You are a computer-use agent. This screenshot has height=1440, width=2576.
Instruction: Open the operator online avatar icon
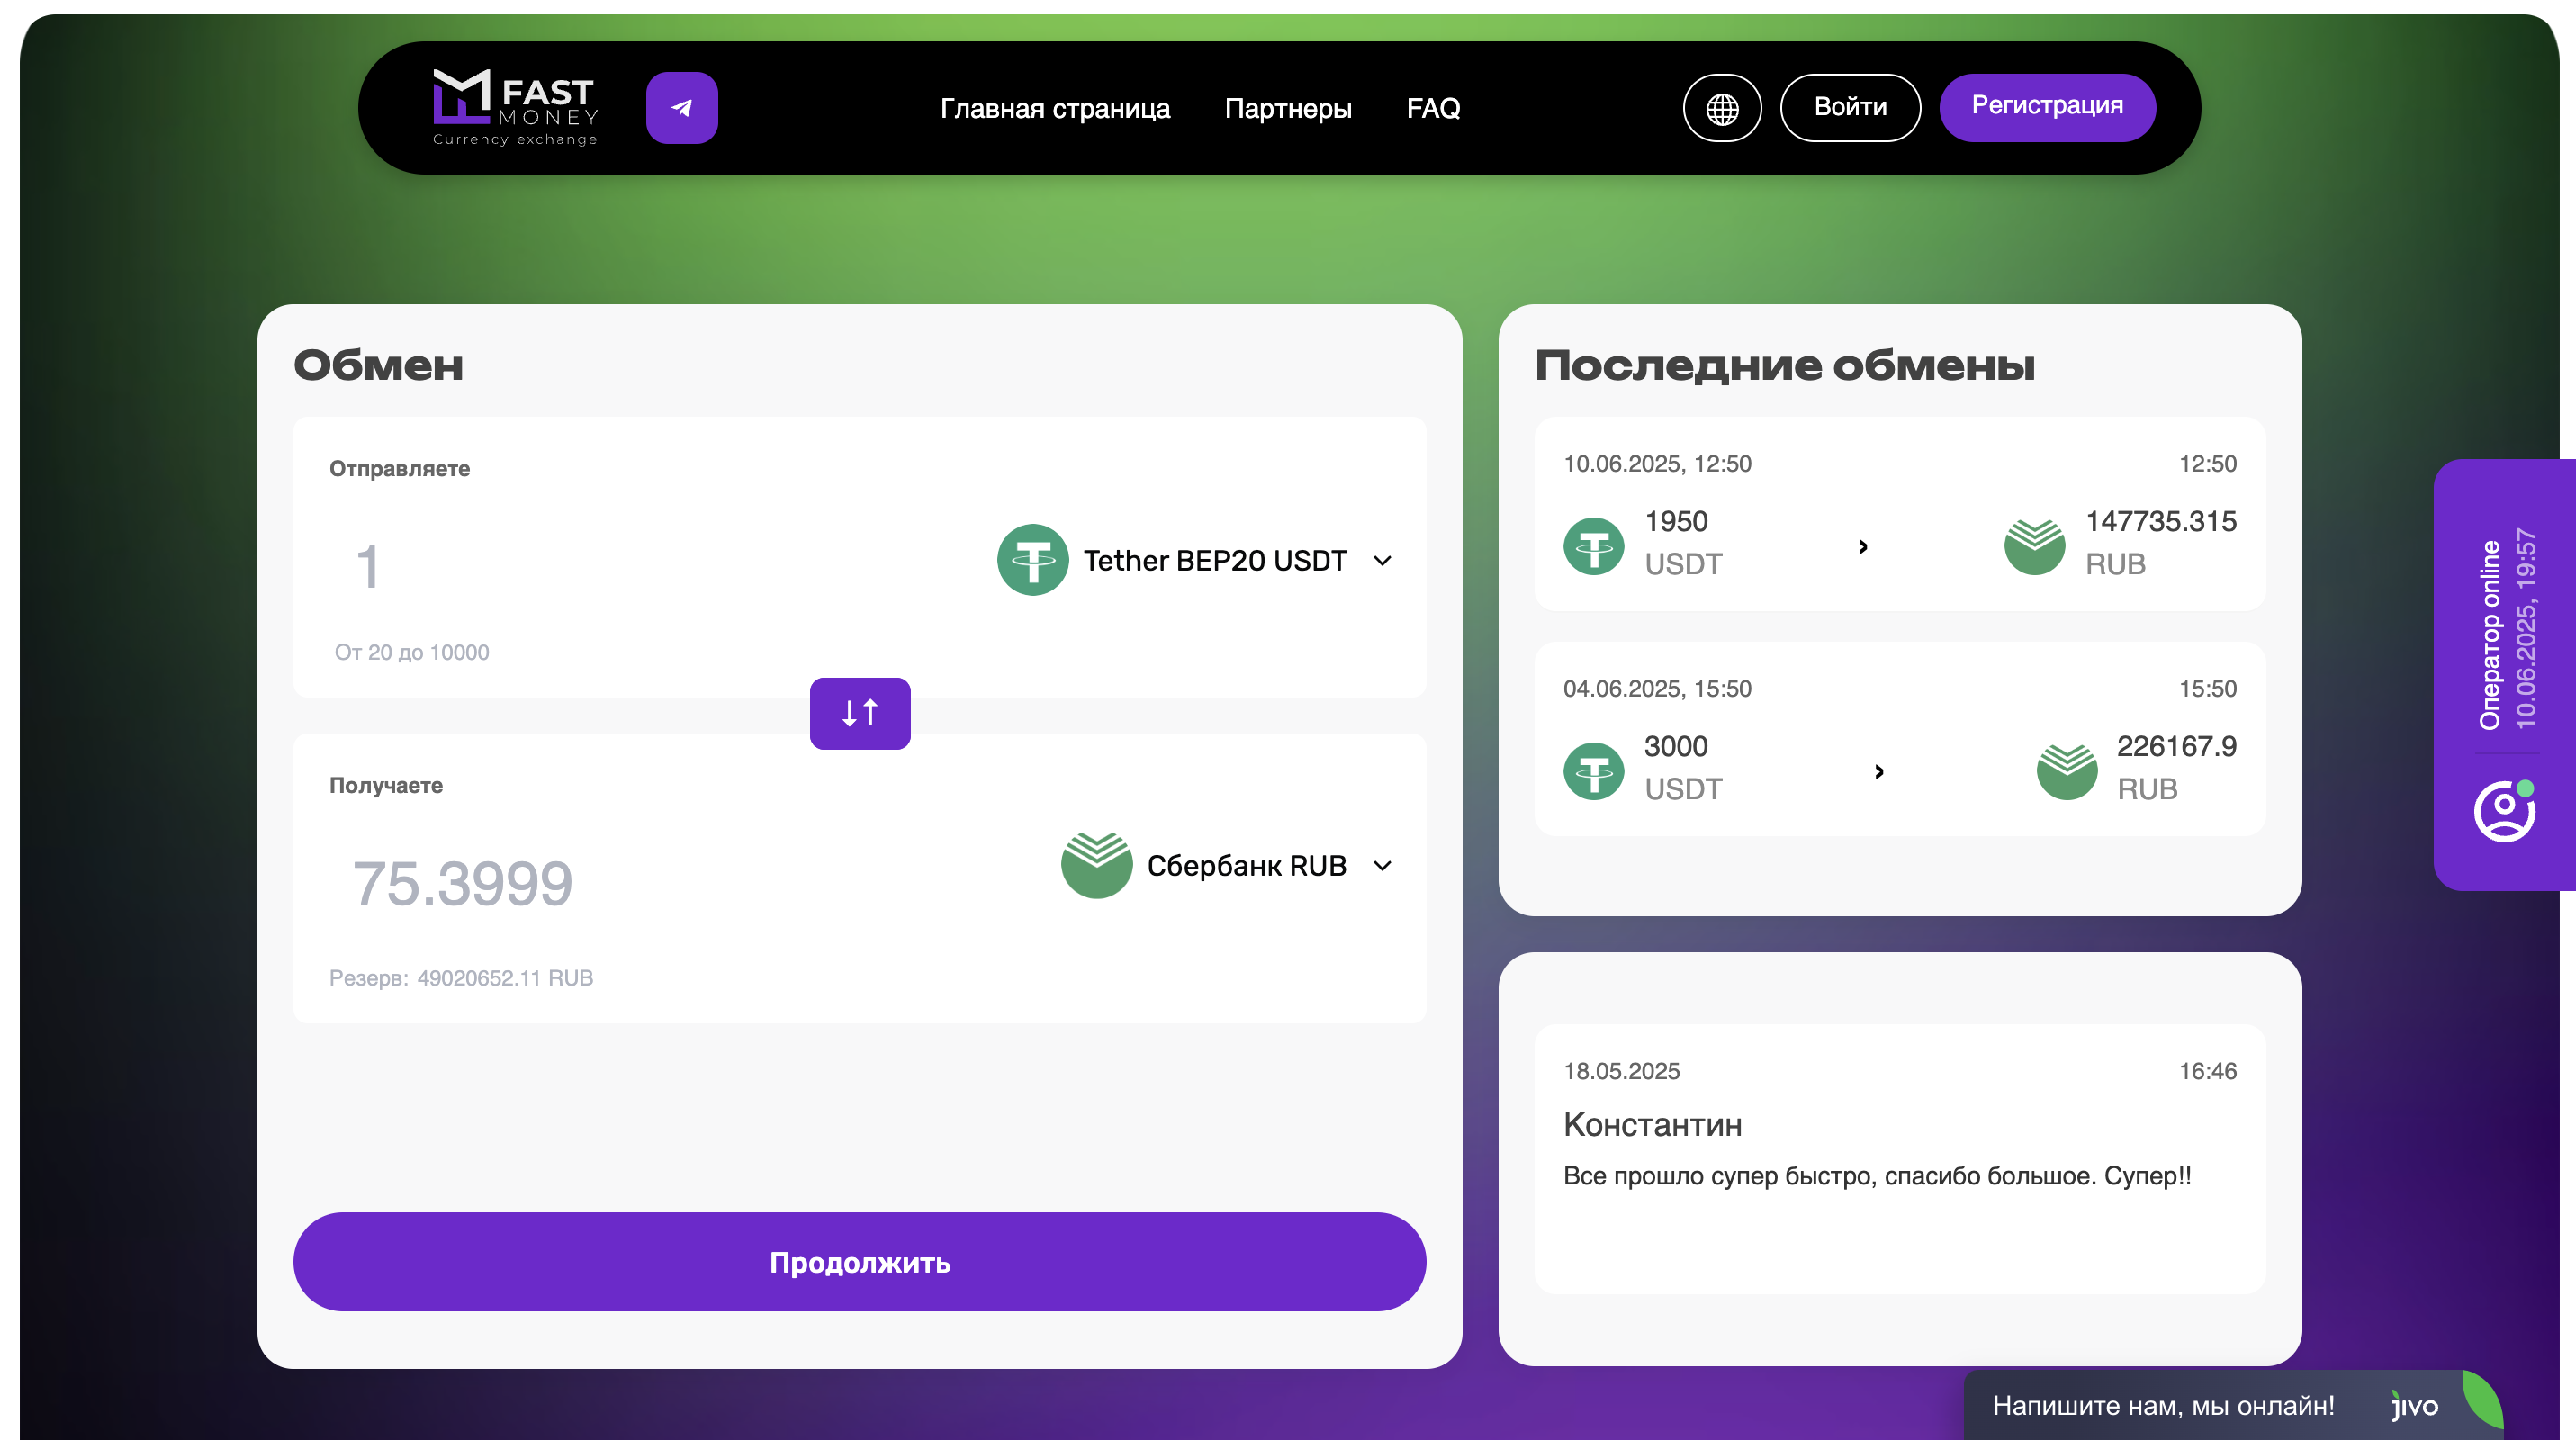click(2504, 811)
